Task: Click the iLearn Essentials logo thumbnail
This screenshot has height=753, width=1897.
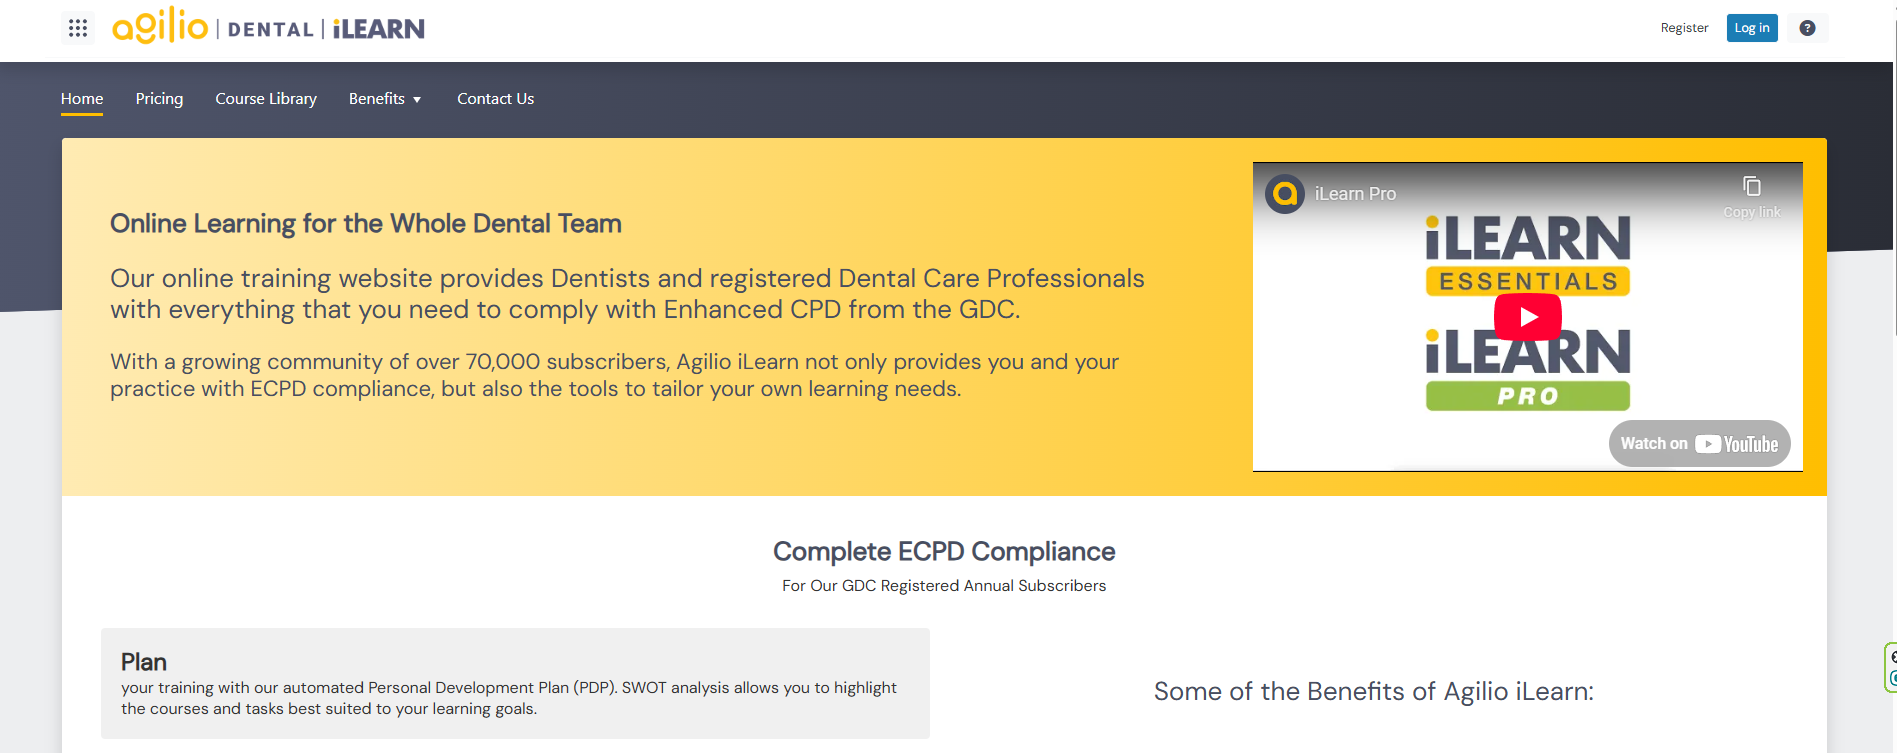Action: [x=1527, y=256]
